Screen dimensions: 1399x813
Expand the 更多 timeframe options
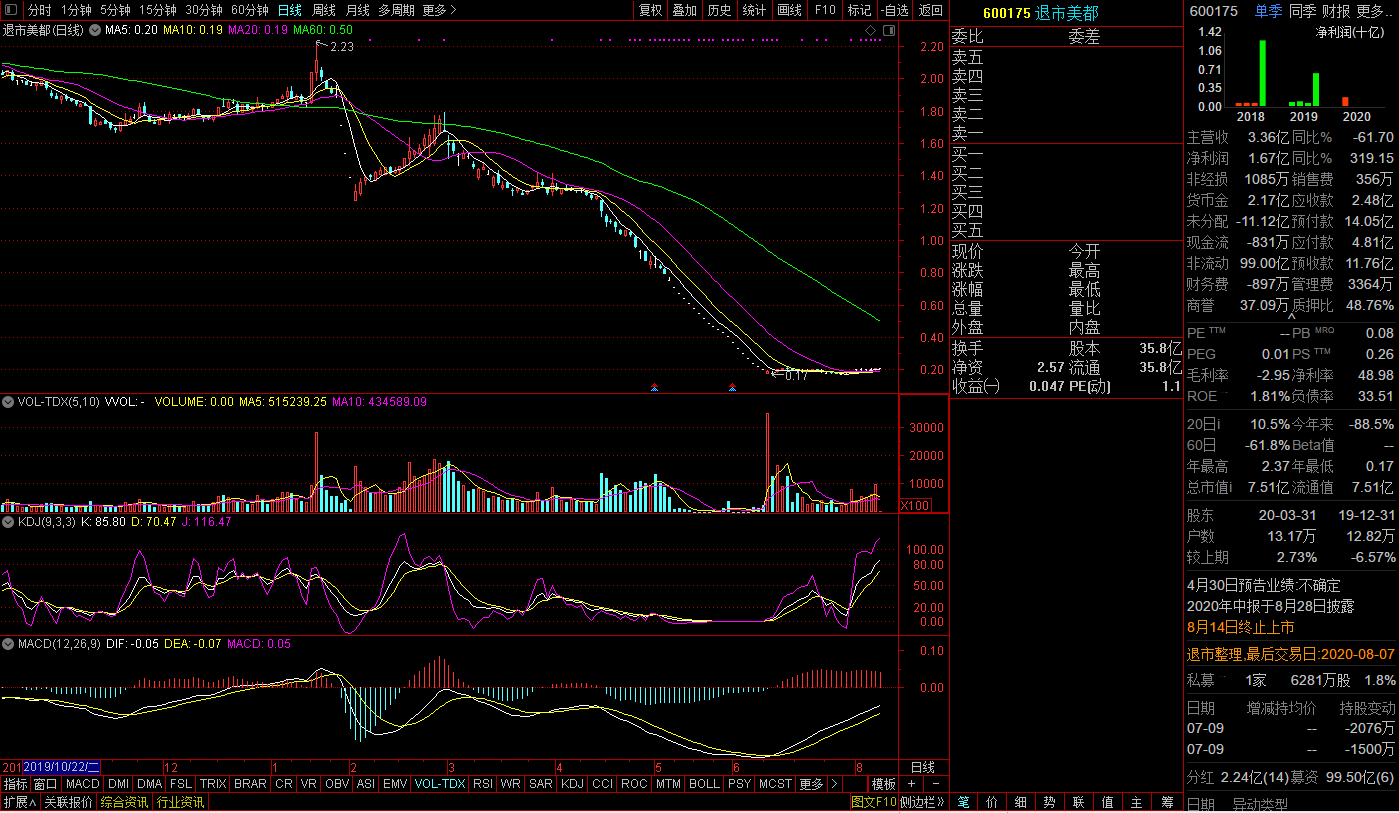tap(439, 10)
